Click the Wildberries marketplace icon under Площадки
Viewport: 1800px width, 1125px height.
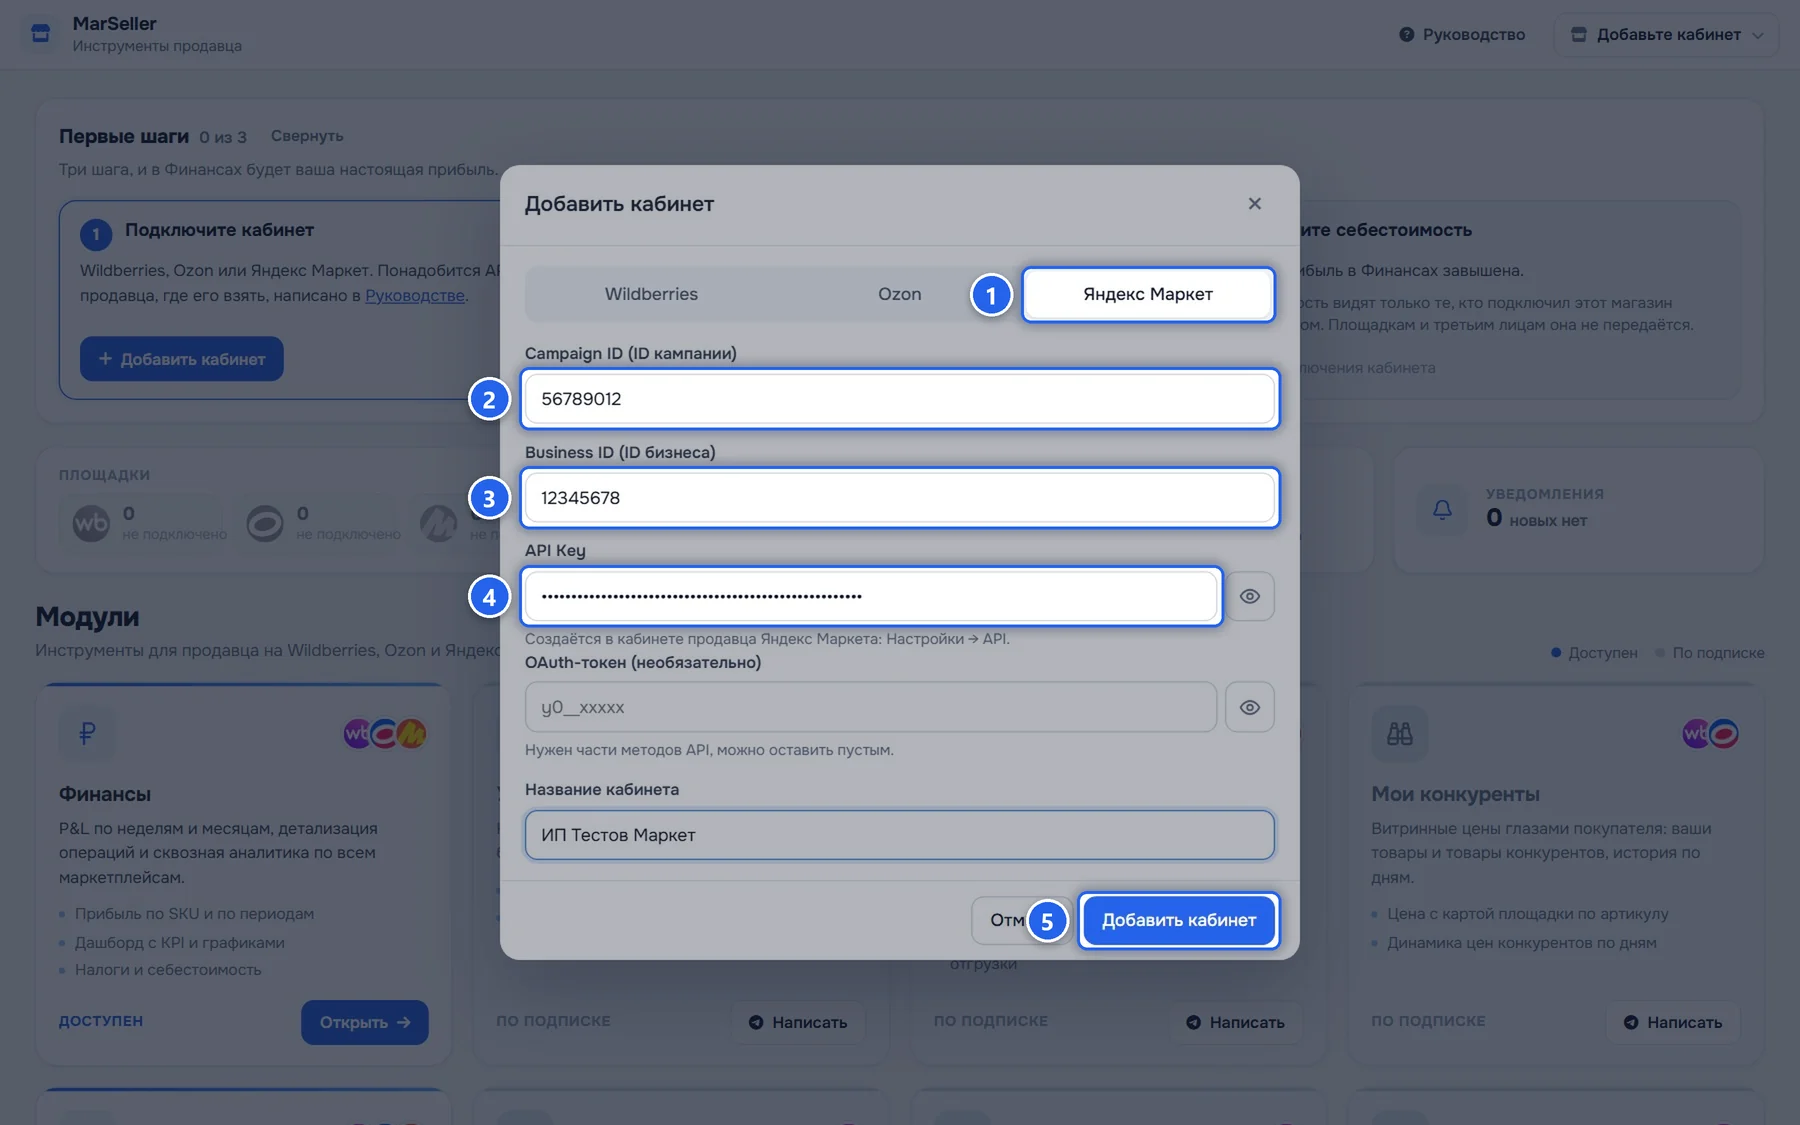pos(91,523)
